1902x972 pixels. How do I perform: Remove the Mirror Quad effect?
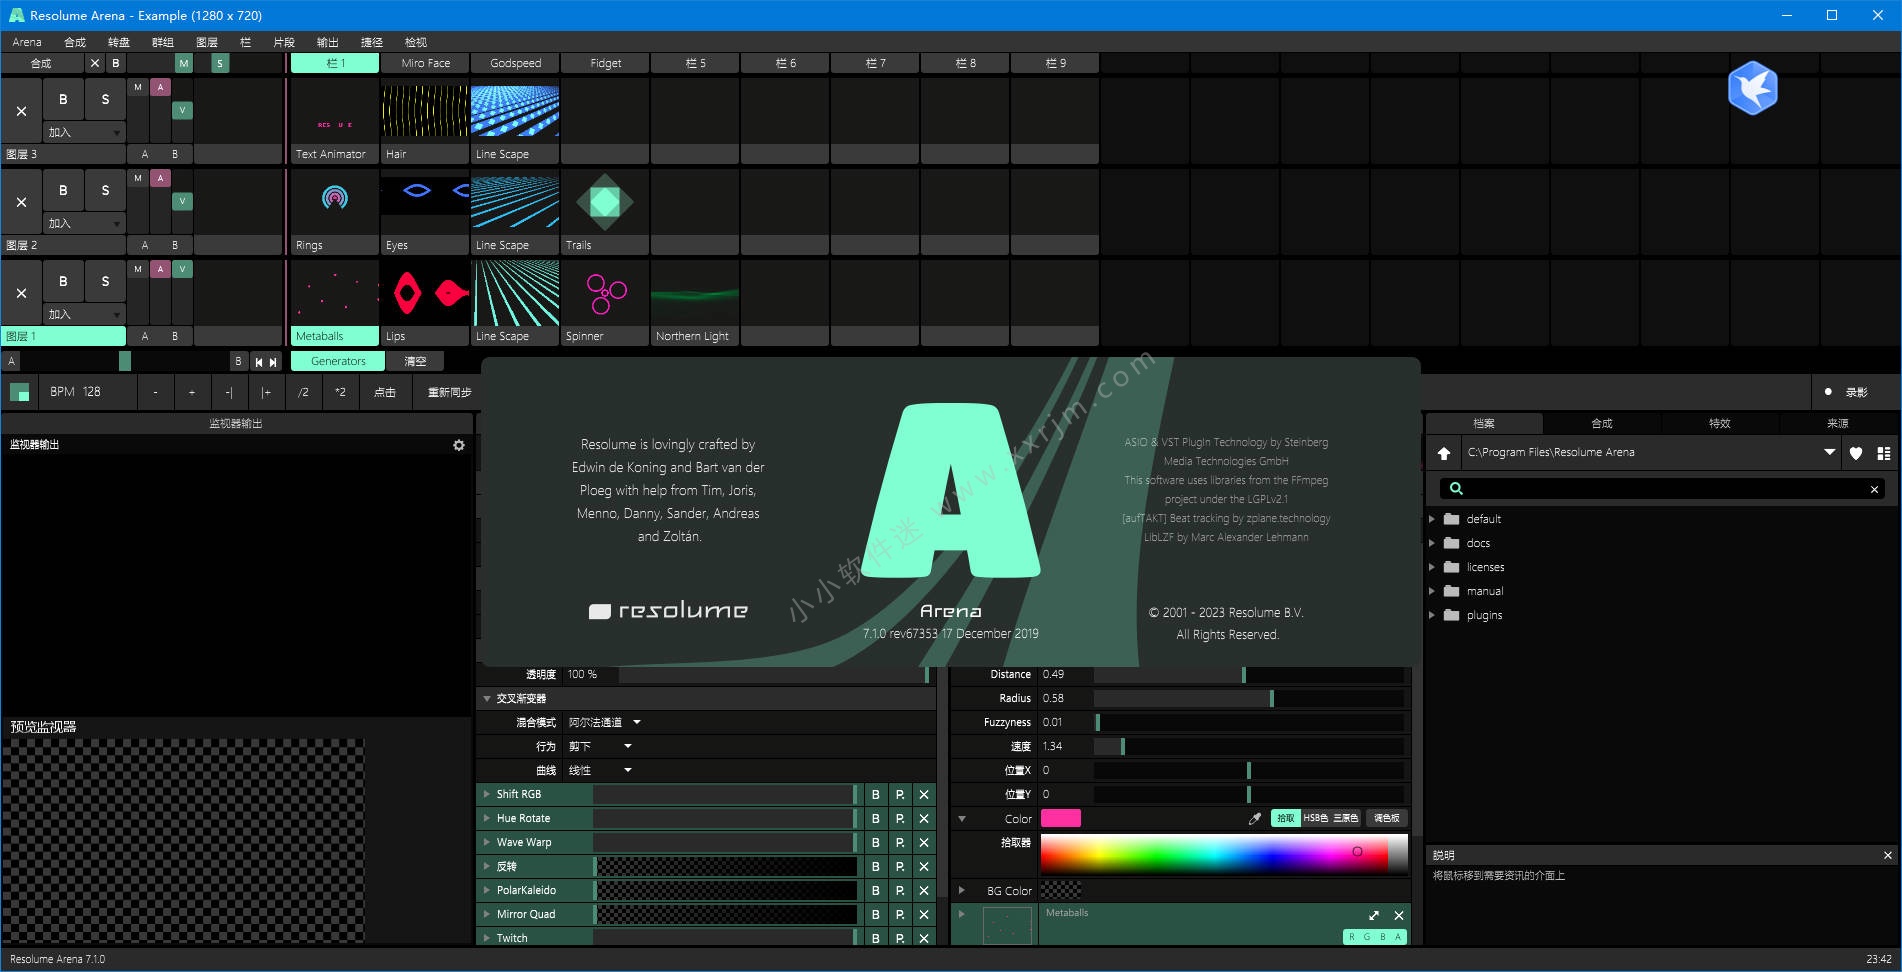924,914
